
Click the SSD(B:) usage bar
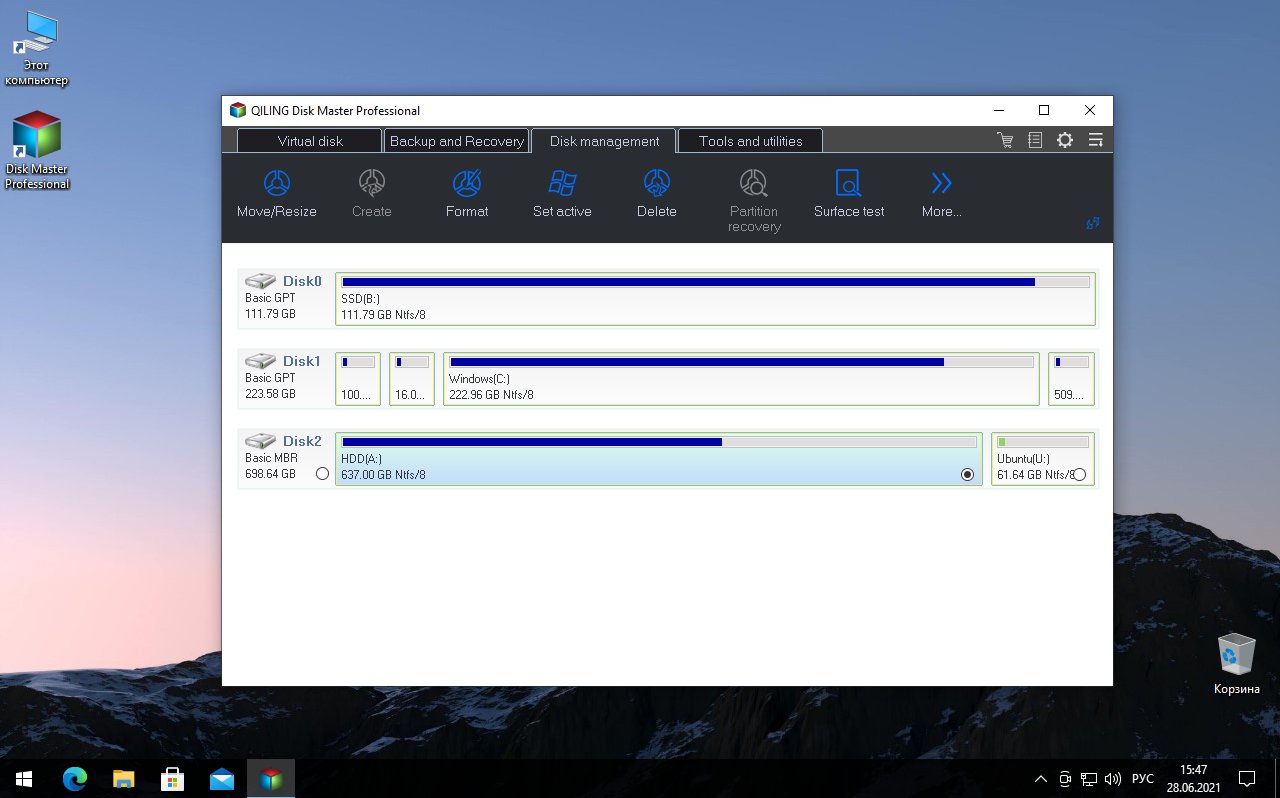(x=716, y=282)
